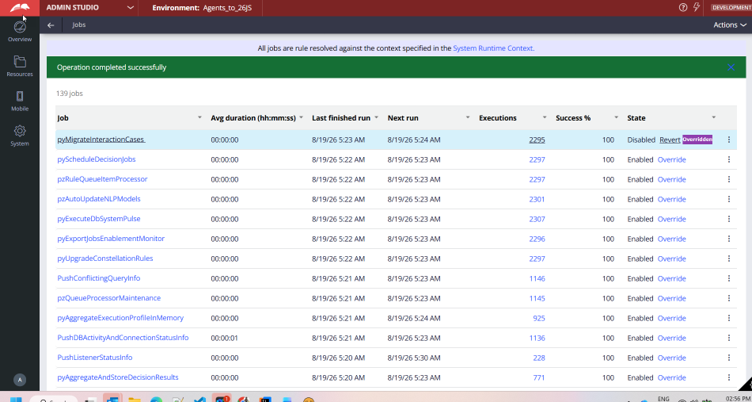Click the Pega logo in top-left corner
The width and height of the screenshot is (752, 402).
click(20, 8)
